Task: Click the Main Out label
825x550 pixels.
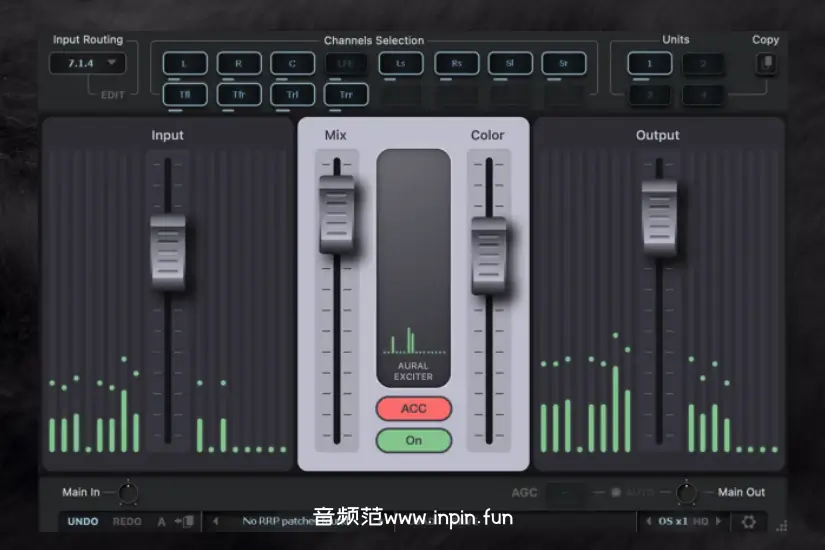Action: [741, 492]
